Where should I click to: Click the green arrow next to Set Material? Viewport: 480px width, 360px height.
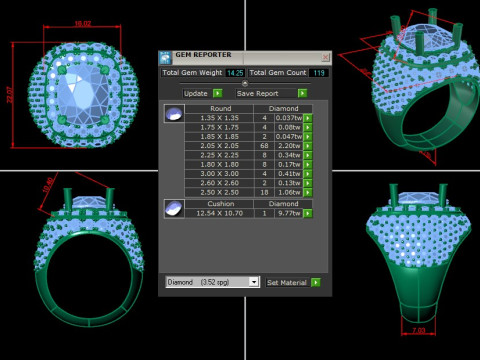coord(315,282)
